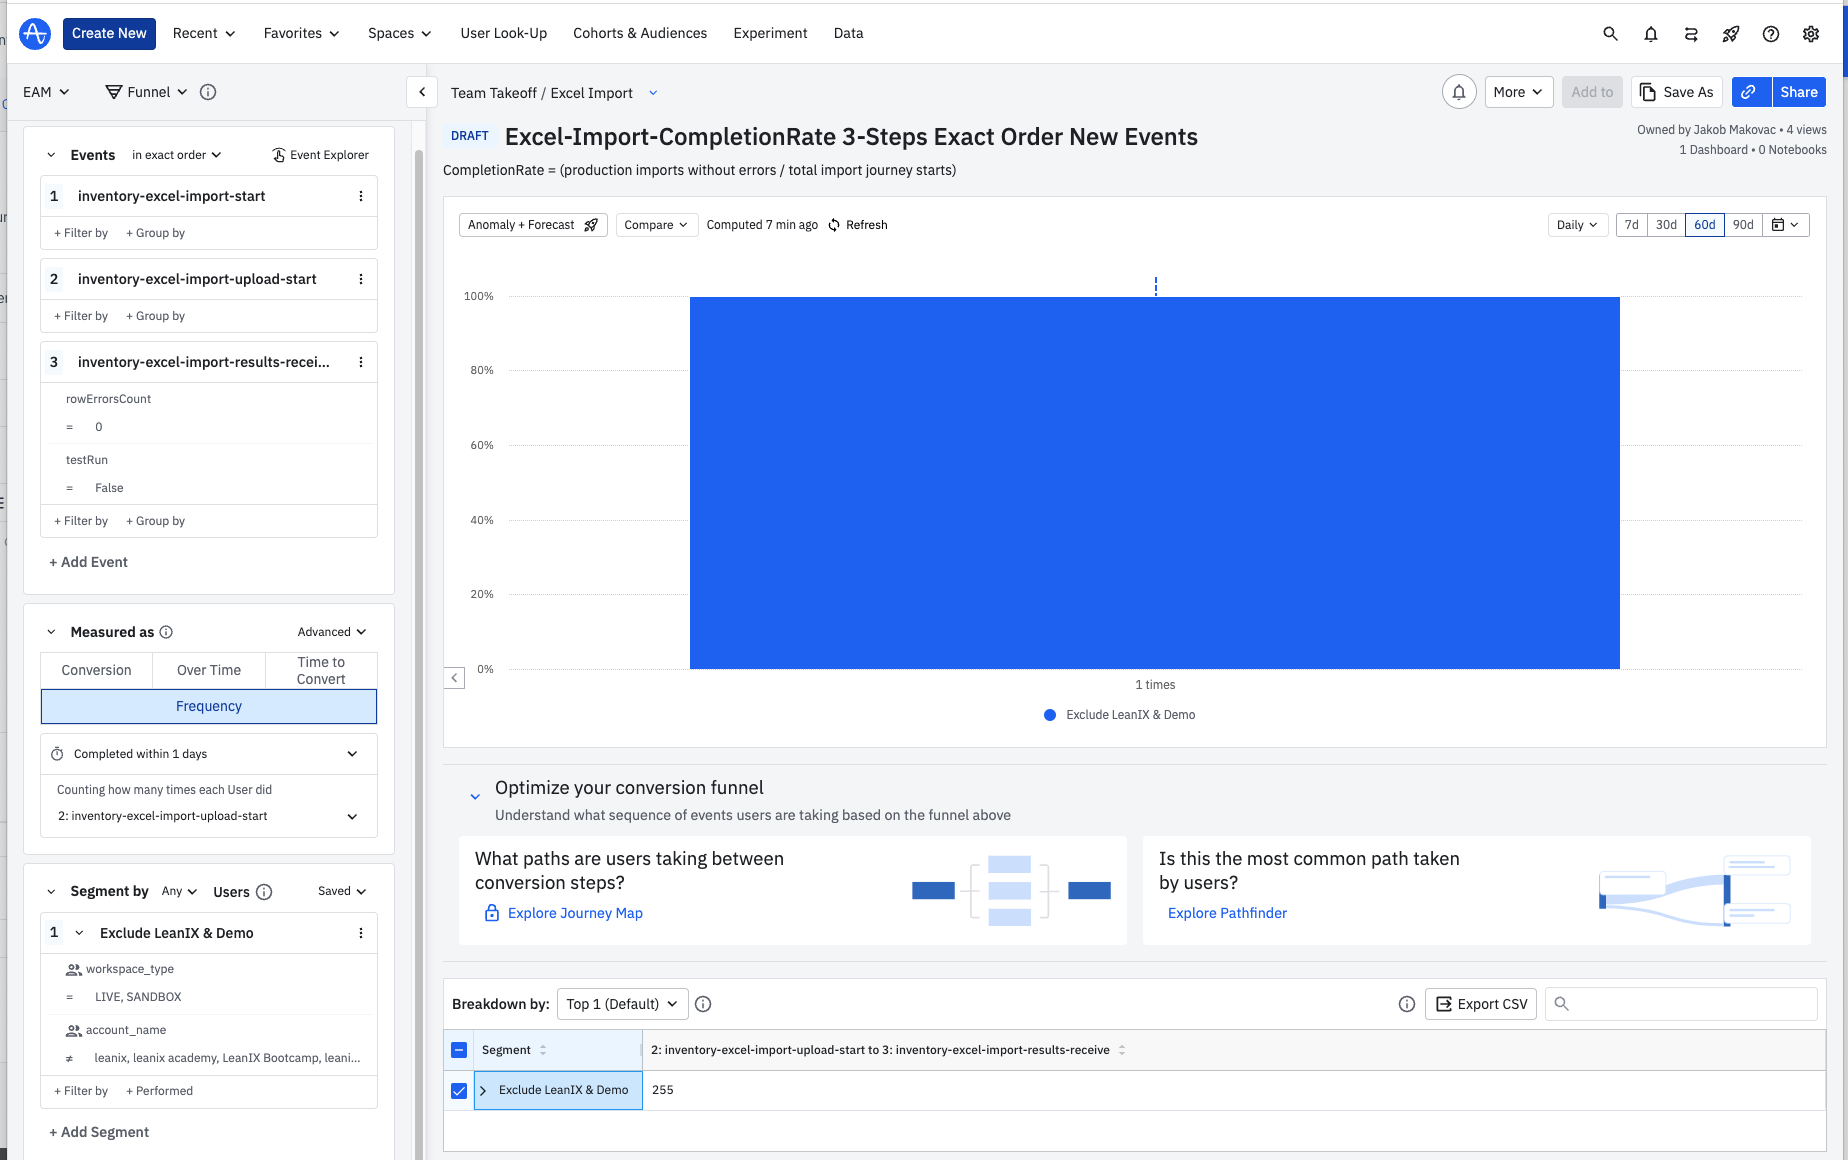Open the Completed within 1 days dropdown
The image size is (1848, 1160).
pyautogui.click(x=209, y=754)
